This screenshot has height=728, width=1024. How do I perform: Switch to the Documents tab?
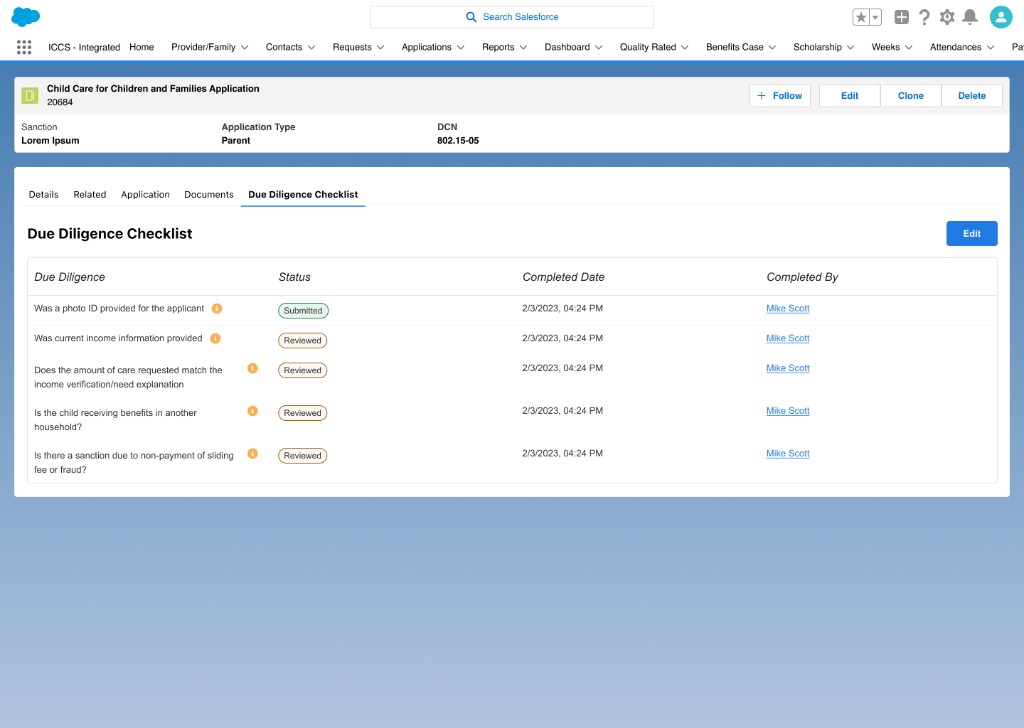209,195
